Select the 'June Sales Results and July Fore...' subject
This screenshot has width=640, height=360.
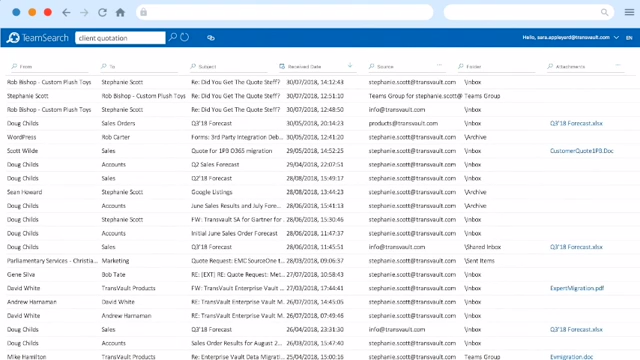[x=236, y=206]
